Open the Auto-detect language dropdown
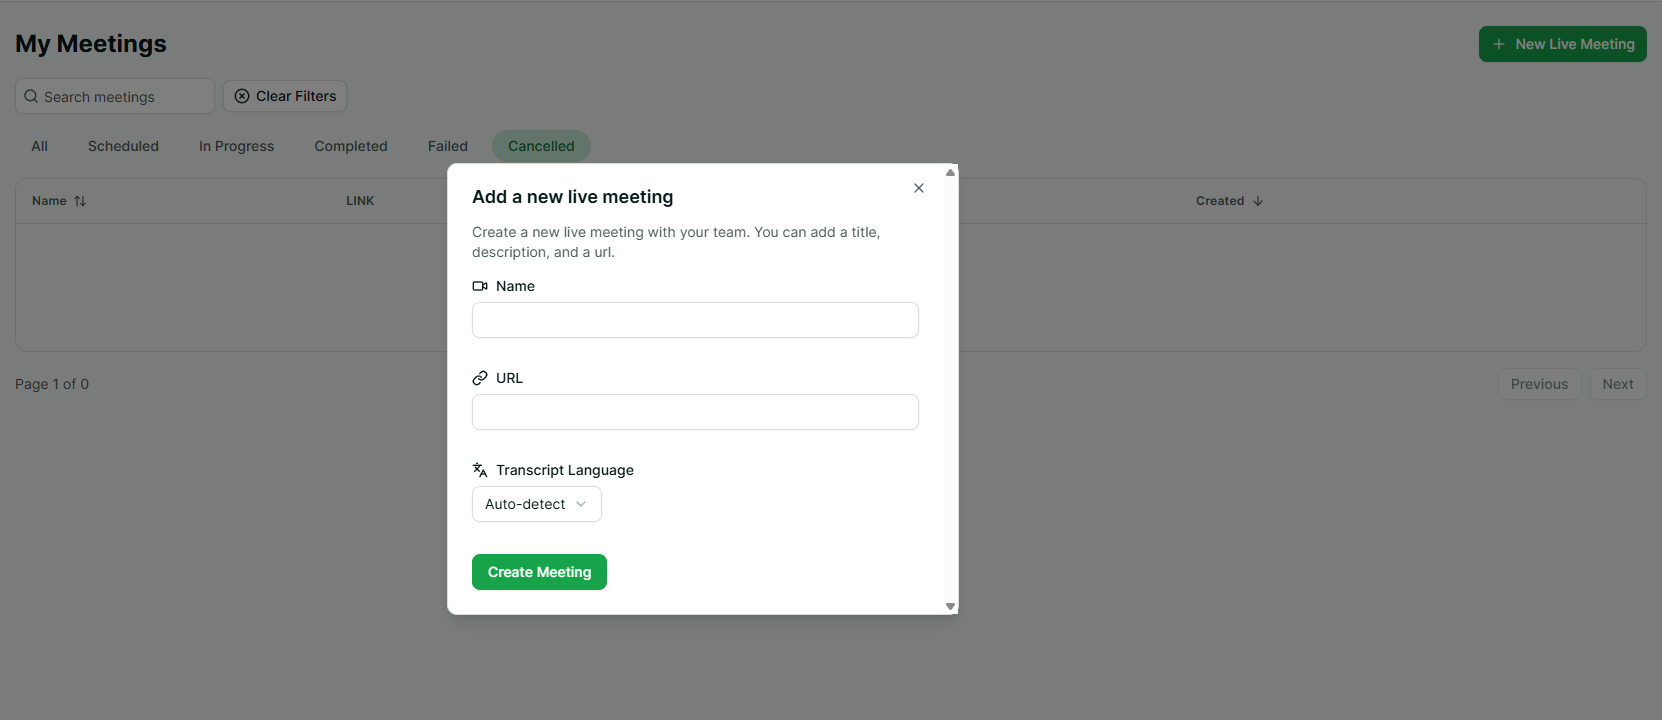 click(x=536, y=504)
